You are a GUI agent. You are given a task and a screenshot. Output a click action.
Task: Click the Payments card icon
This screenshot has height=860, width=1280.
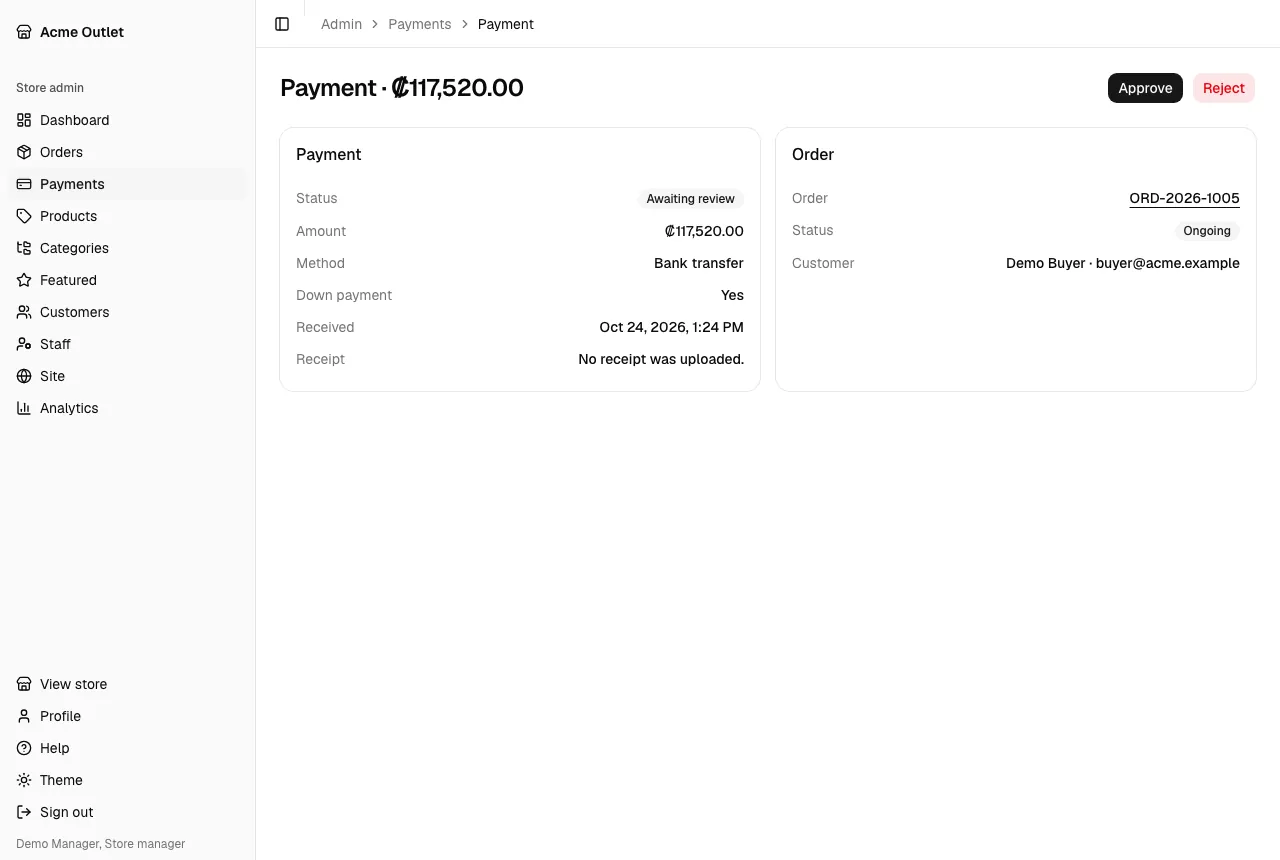pyautogui.click(x=24, y=184)
